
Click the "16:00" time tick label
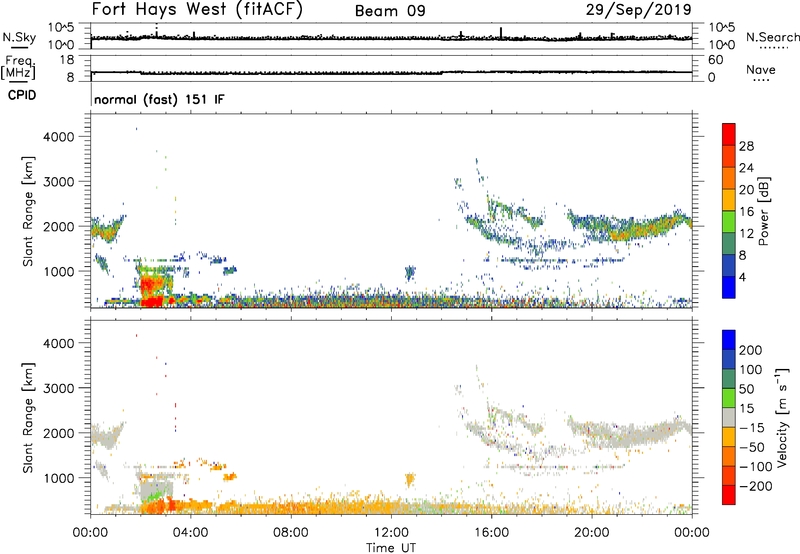pos(491,533)
